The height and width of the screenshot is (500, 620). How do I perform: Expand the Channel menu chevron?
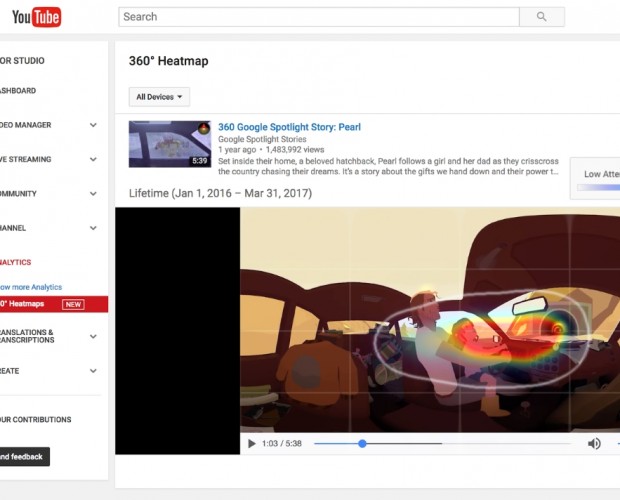93,228
